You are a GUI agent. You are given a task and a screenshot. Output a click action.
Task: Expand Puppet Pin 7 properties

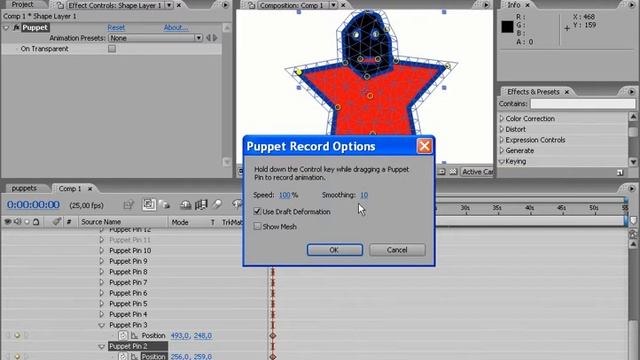102,282
